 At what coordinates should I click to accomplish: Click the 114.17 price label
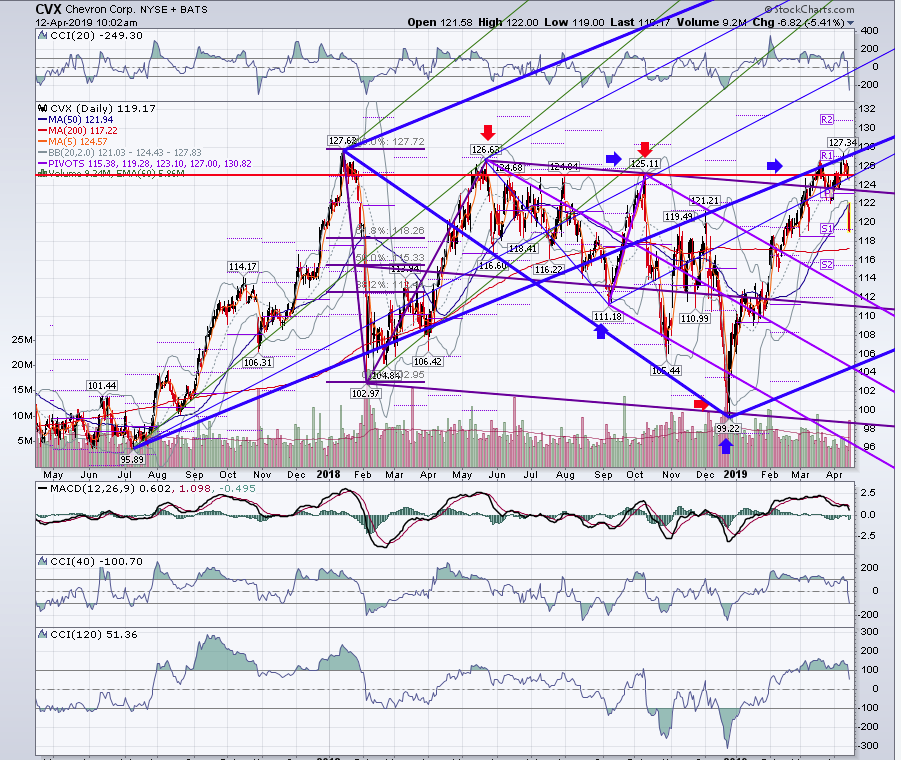242,267
